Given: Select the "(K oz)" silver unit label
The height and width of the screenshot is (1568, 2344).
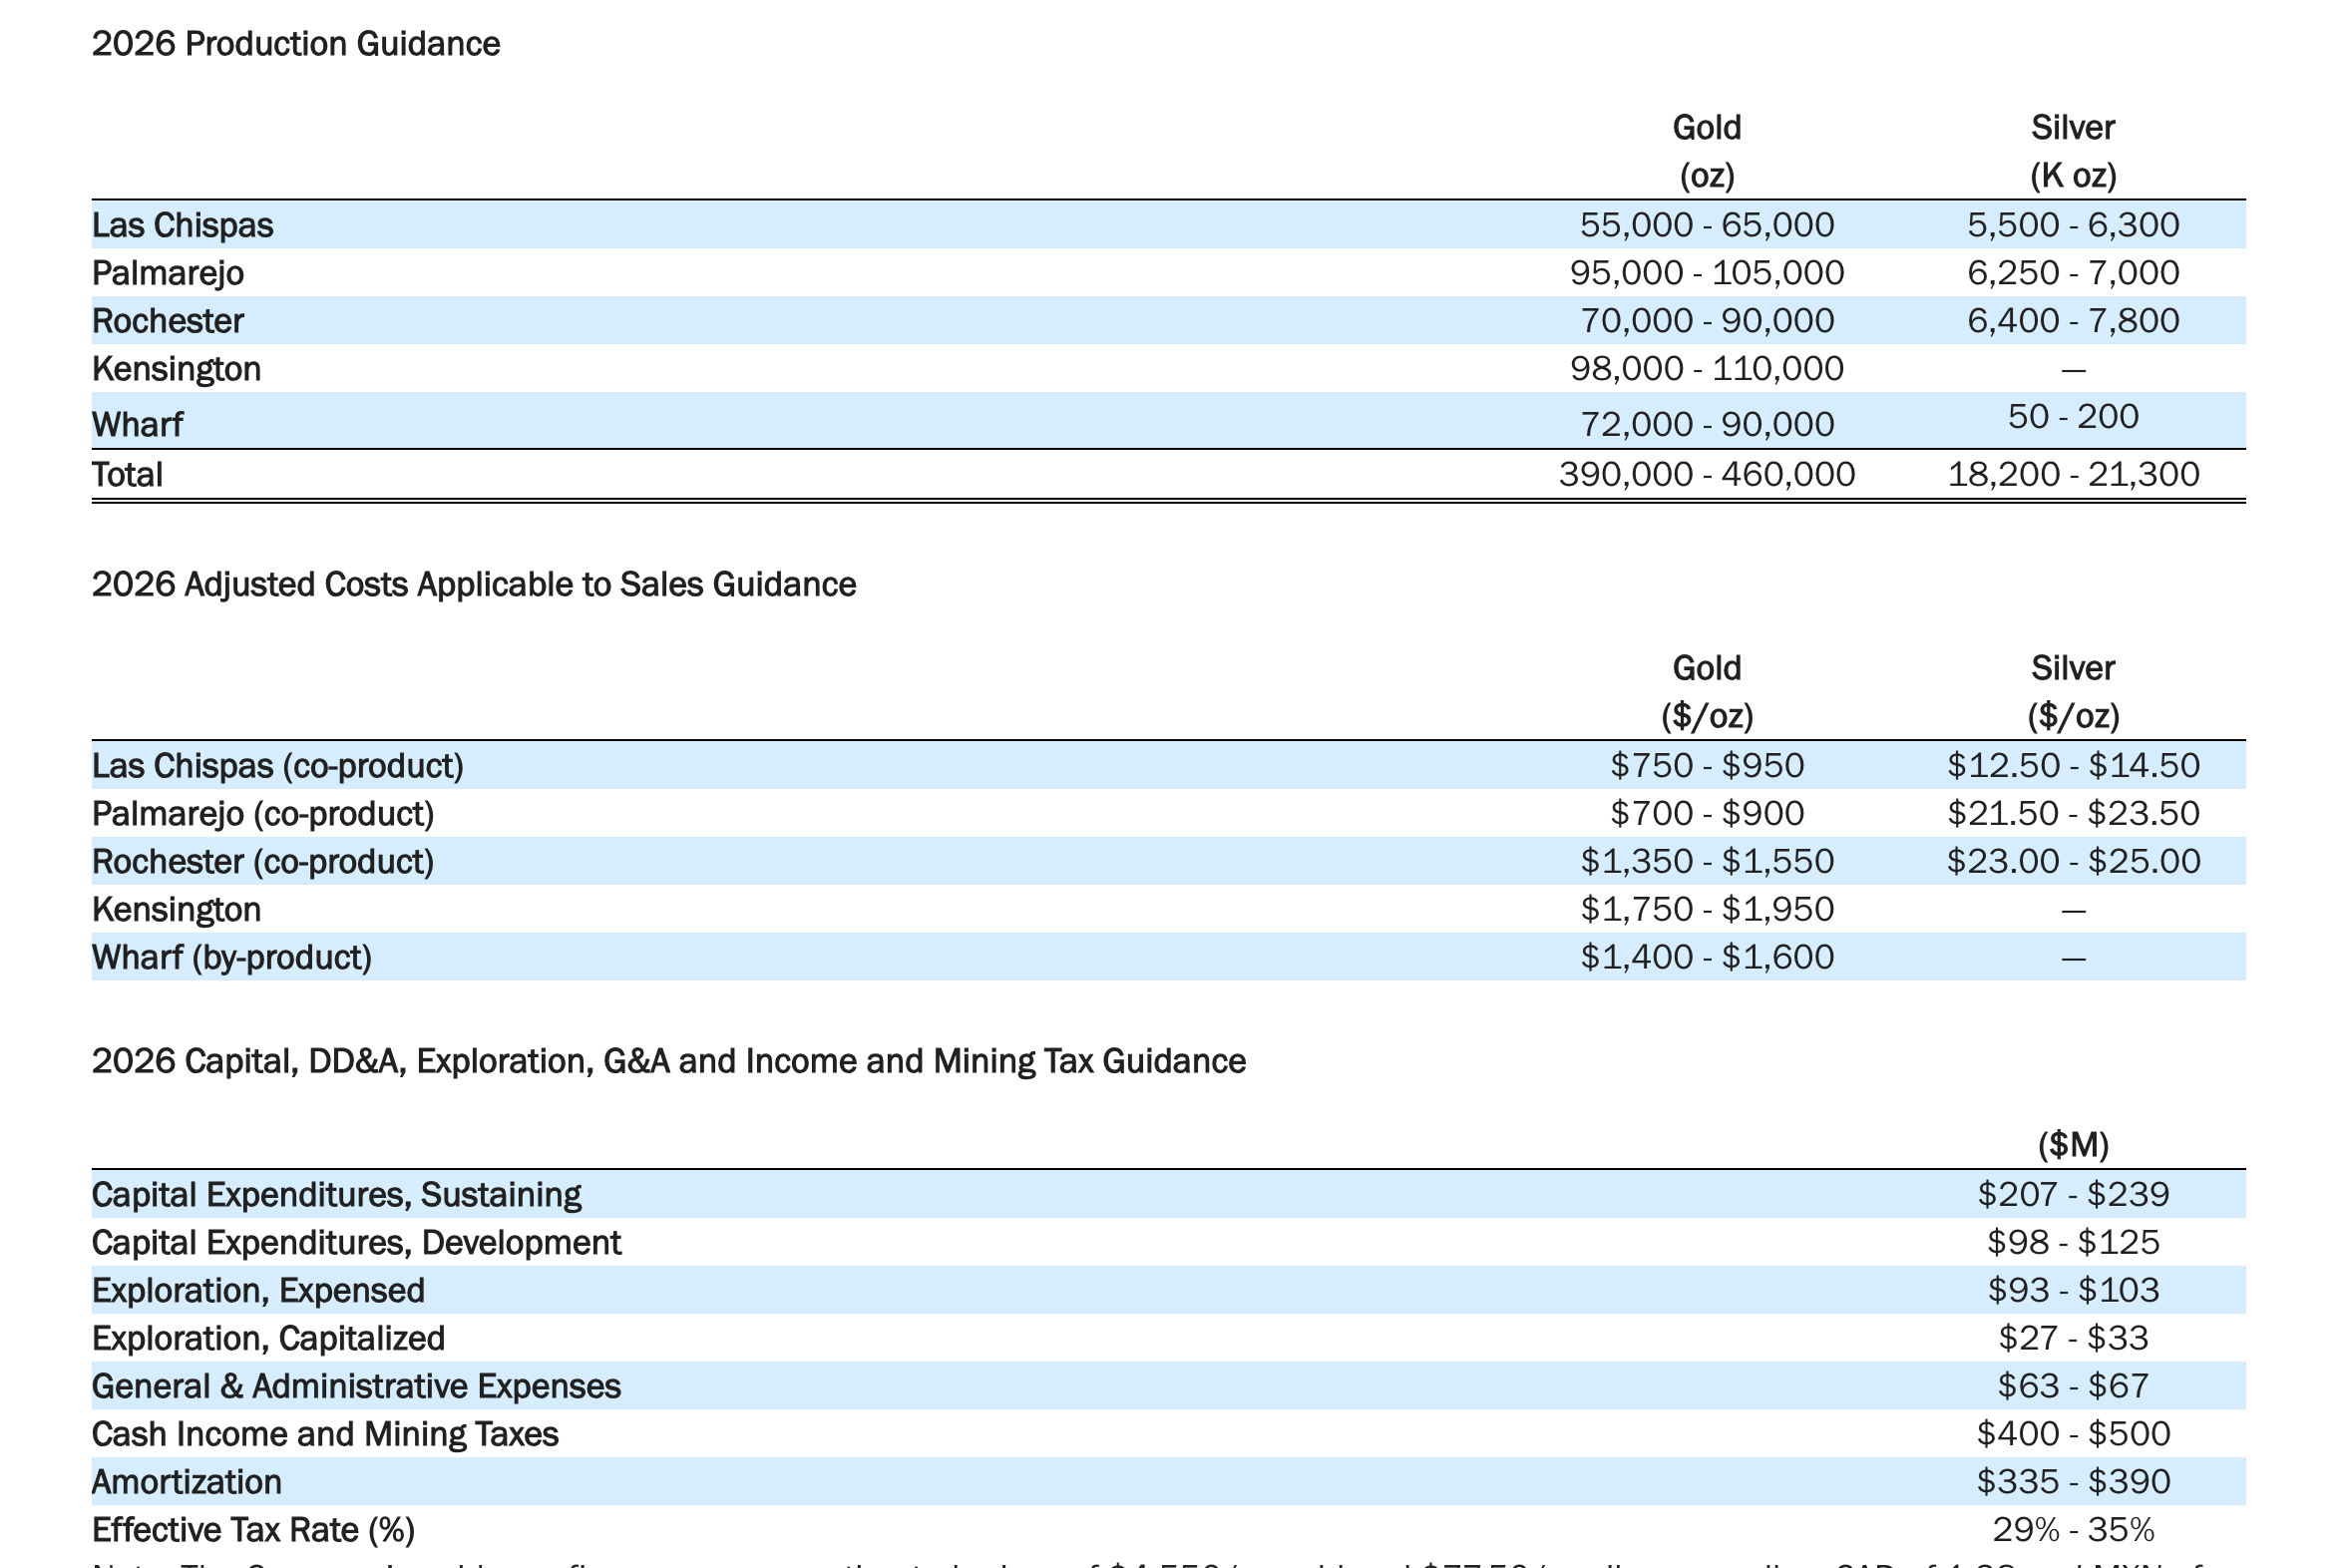Looking at the screenshot, I should (2073, 175).
